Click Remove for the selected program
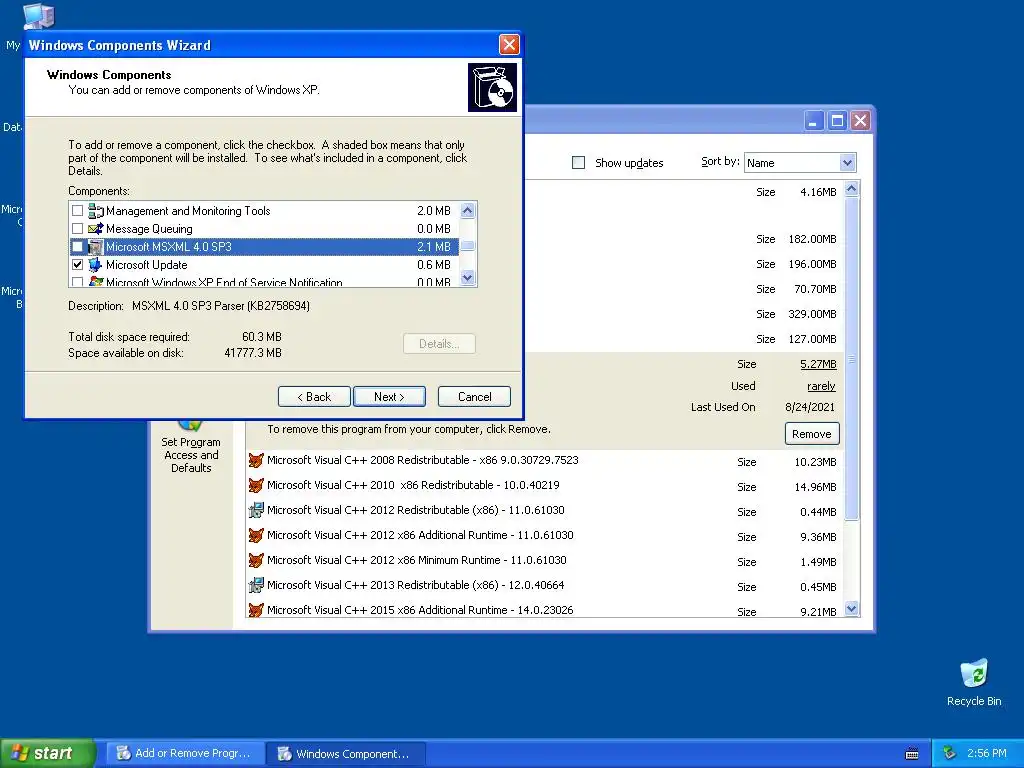Screen dimensions: 1024x768 coord(812,434)
